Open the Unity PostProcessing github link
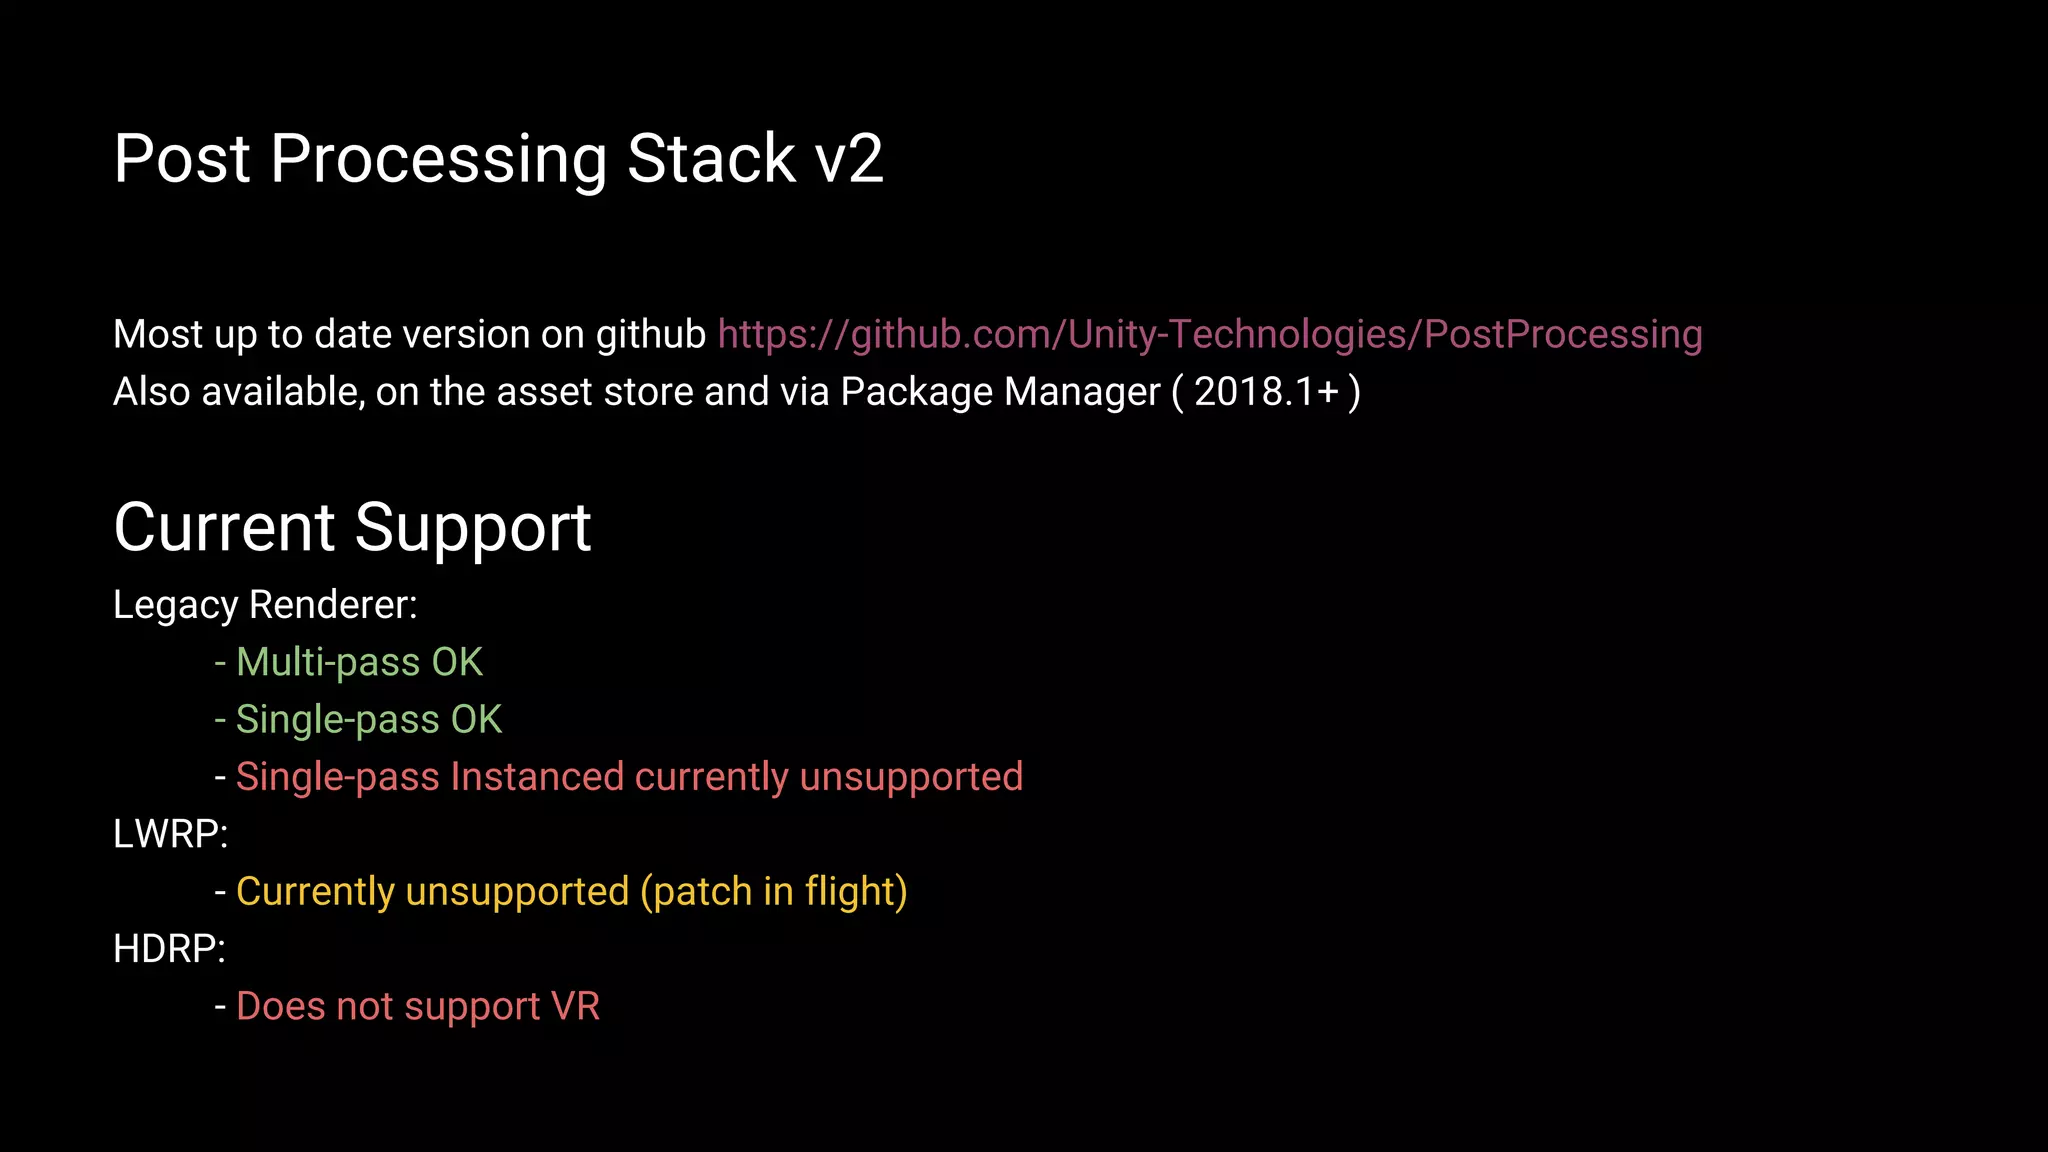2048x1152 pixels. pos(1210,335)
